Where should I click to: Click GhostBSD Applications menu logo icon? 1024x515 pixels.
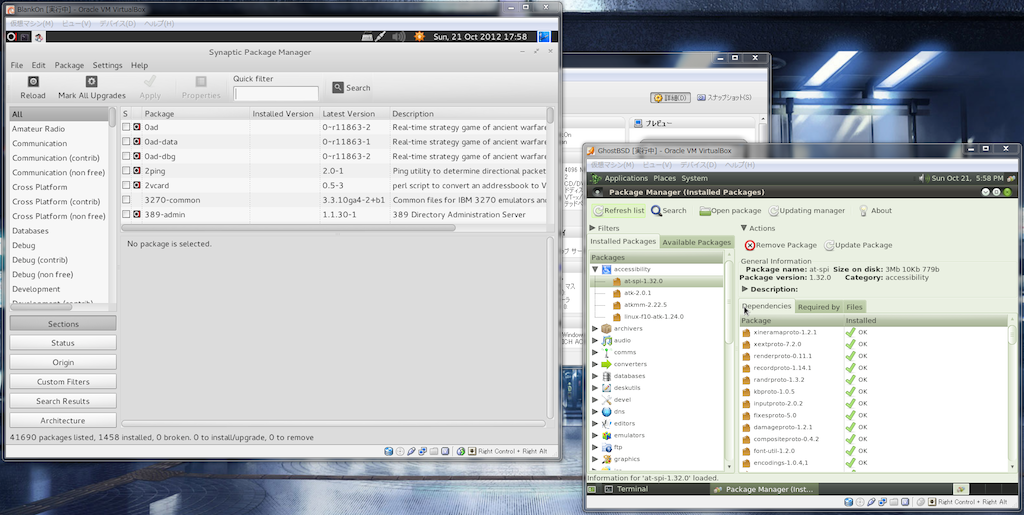click(596, 178)
